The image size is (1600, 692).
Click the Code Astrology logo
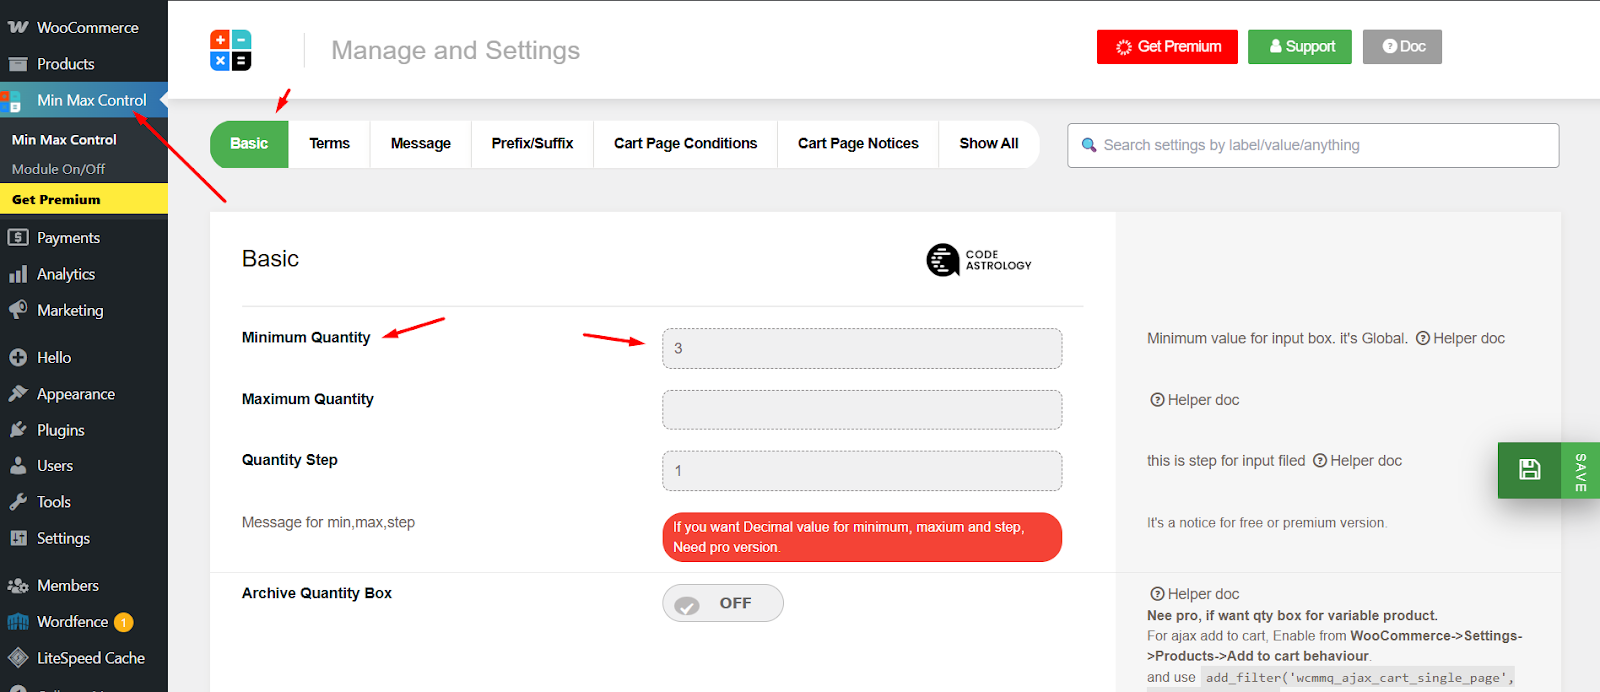[x=979, y=260]
